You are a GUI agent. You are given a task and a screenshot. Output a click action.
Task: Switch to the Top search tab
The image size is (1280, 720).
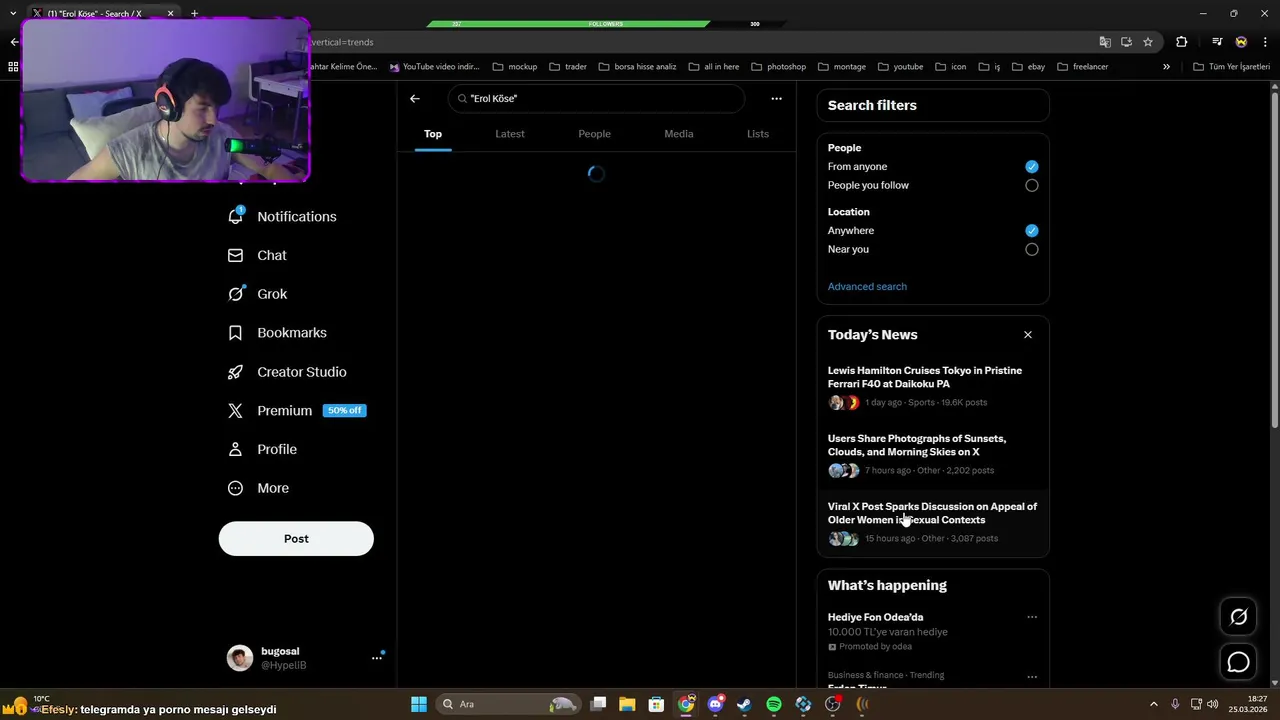[x=433, y=134]
